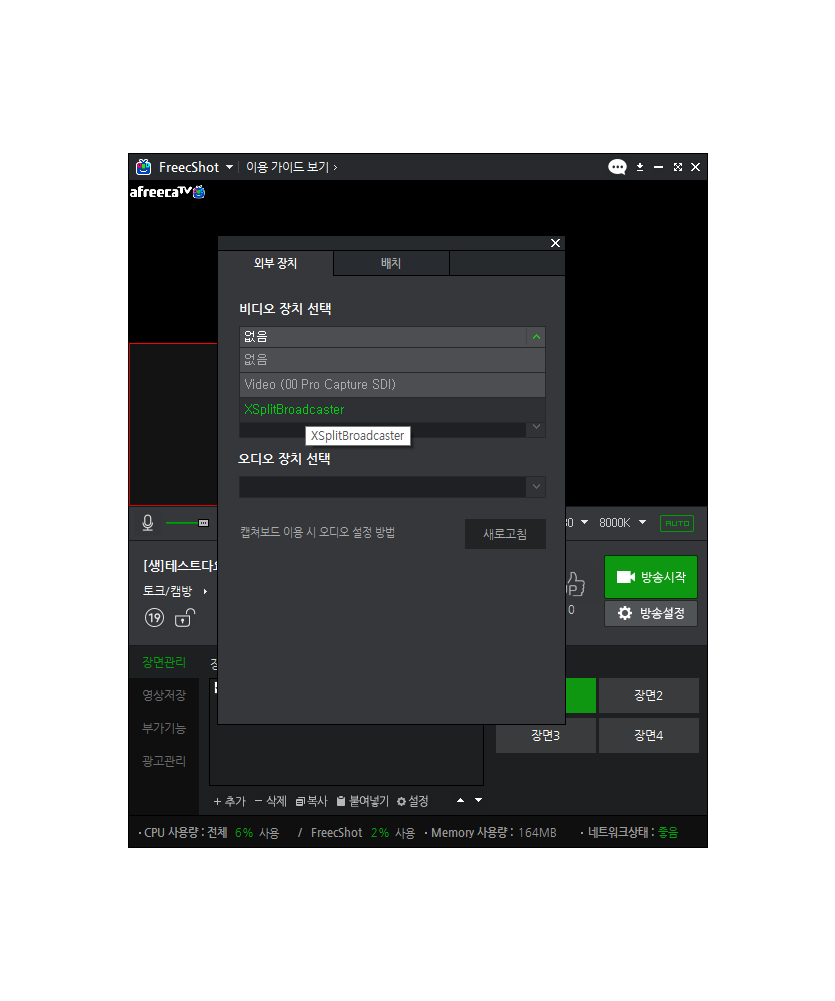
Task: Click the afreecaTV logo in preview
Action: click(167, 192)
